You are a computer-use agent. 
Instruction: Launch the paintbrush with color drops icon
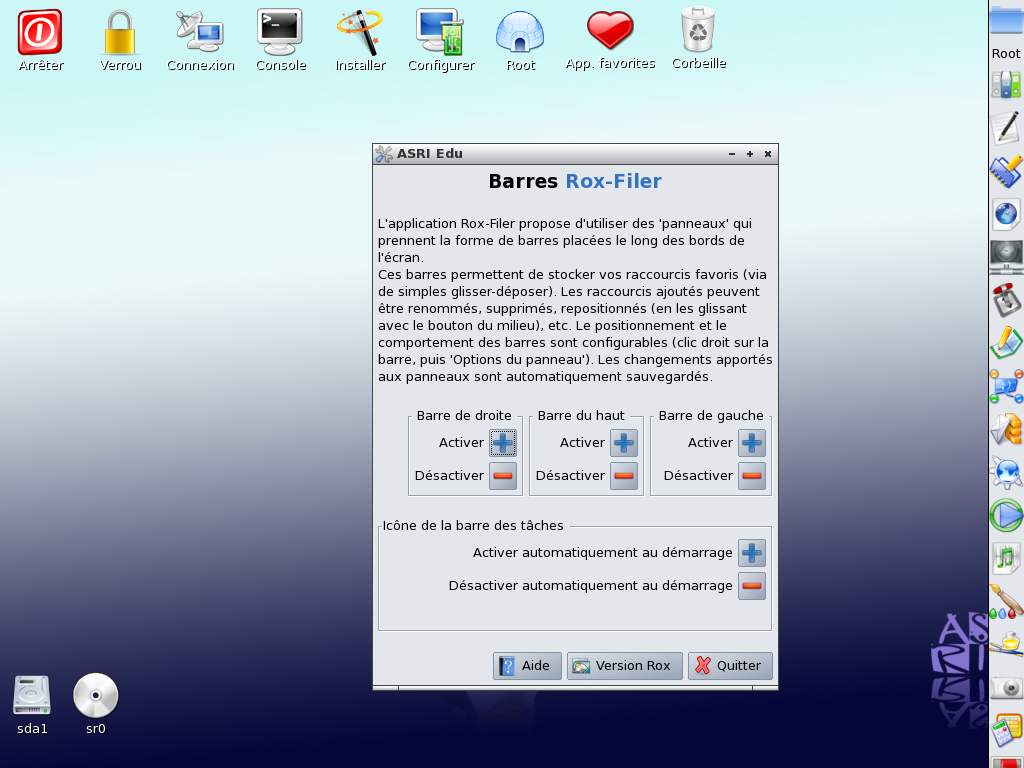coord(1006,601)
